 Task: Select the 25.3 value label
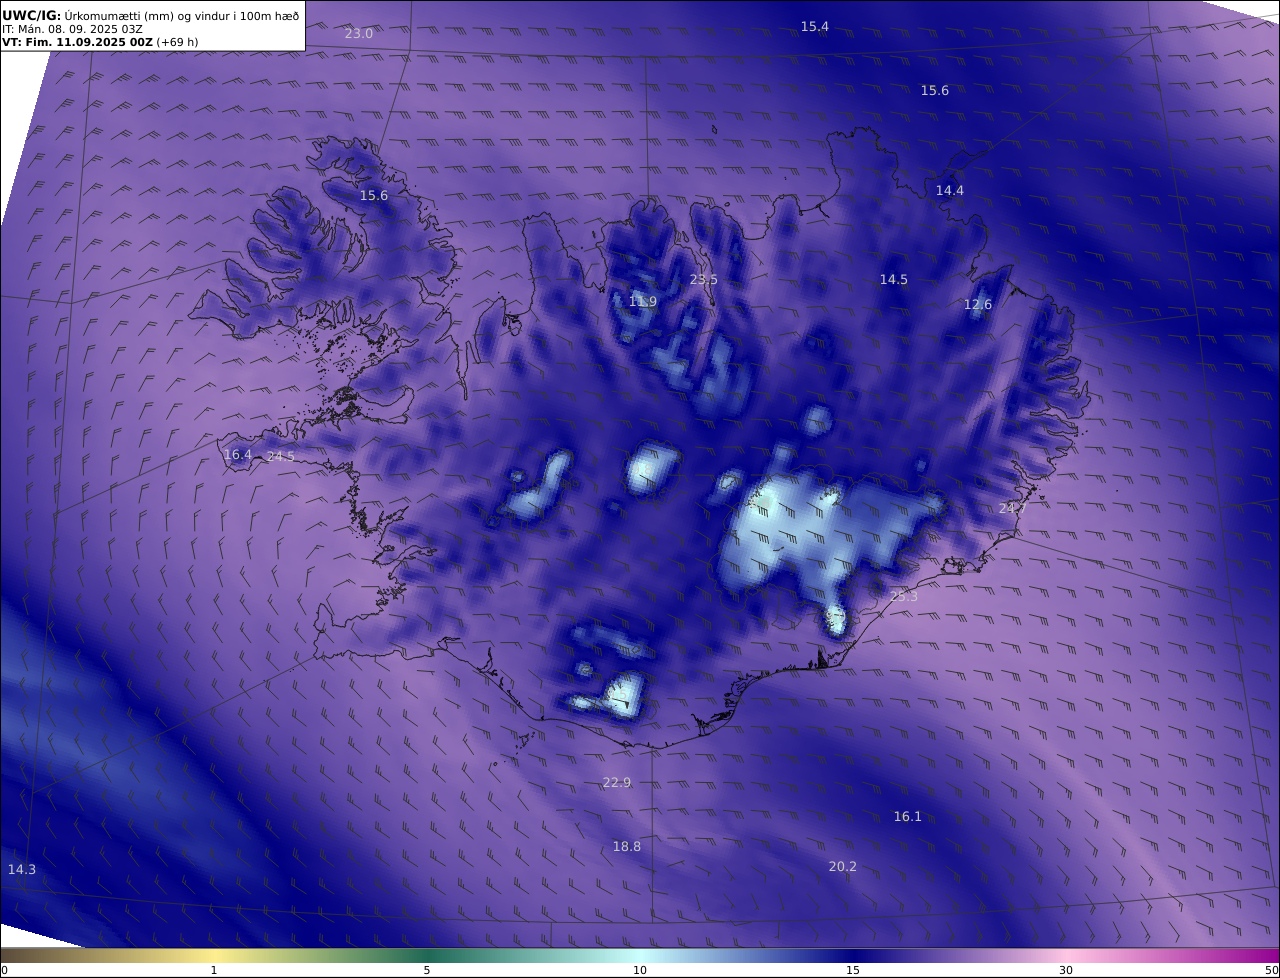click(904, 596)
